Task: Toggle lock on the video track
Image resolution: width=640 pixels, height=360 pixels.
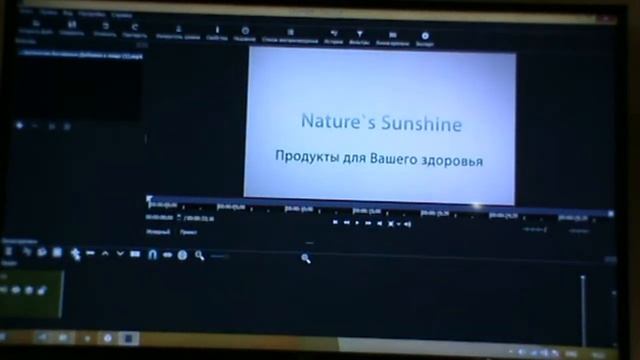Action: (x=42, y=291)
